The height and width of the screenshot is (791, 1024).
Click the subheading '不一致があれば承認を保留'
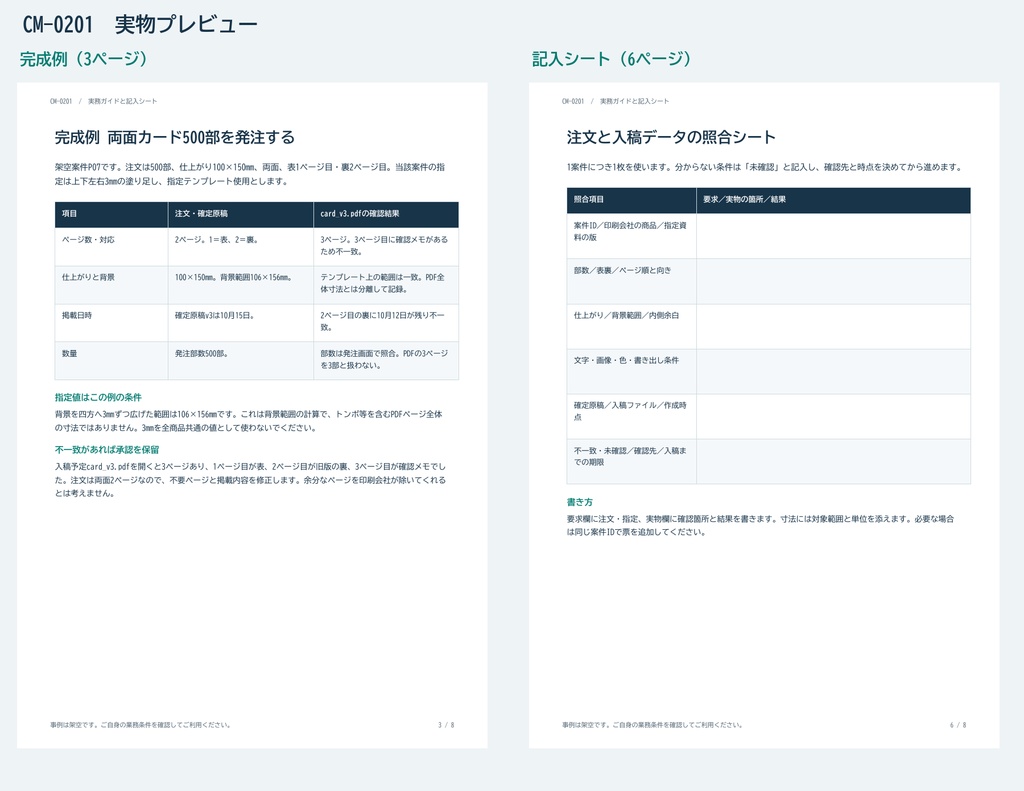coord(107,449)
